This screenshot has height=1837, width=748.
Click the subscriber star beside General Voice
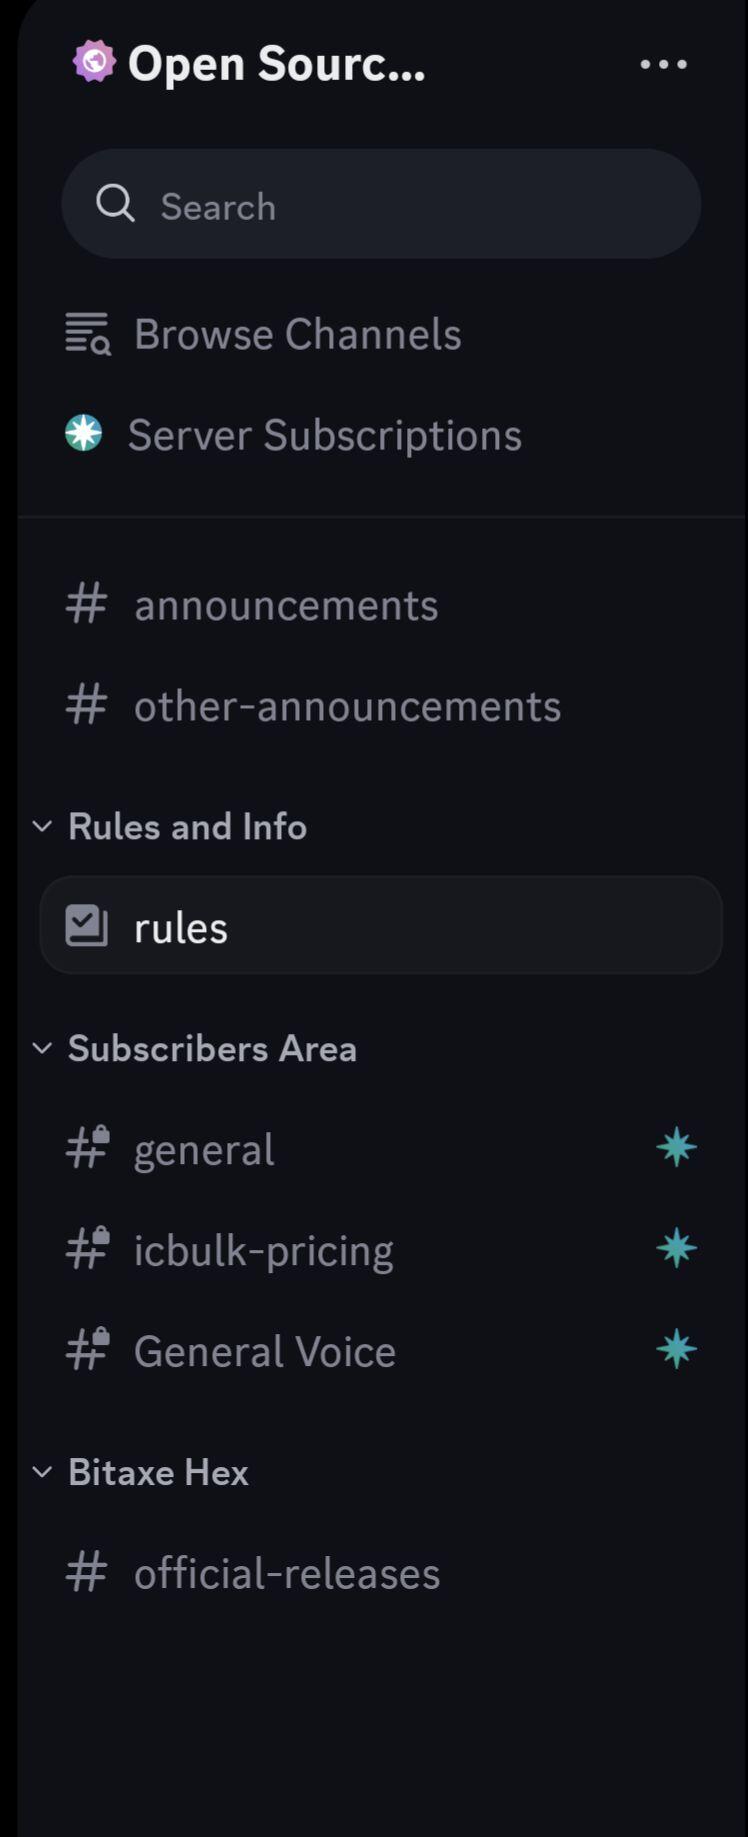[x=676, y=1349]
